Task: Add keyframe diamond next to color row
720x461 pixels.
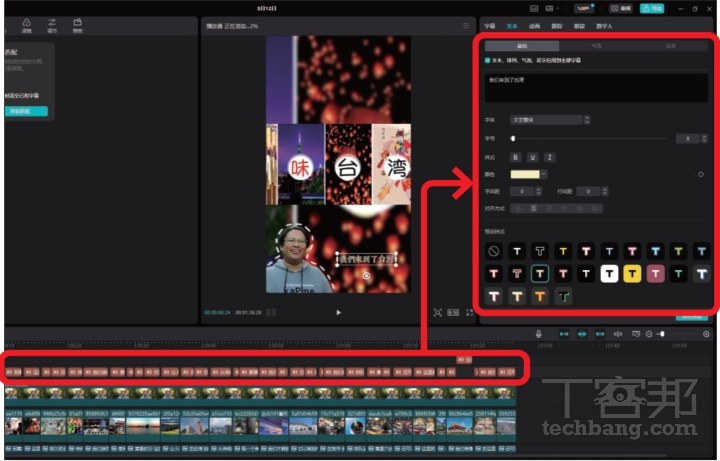Action: point(701,174)
